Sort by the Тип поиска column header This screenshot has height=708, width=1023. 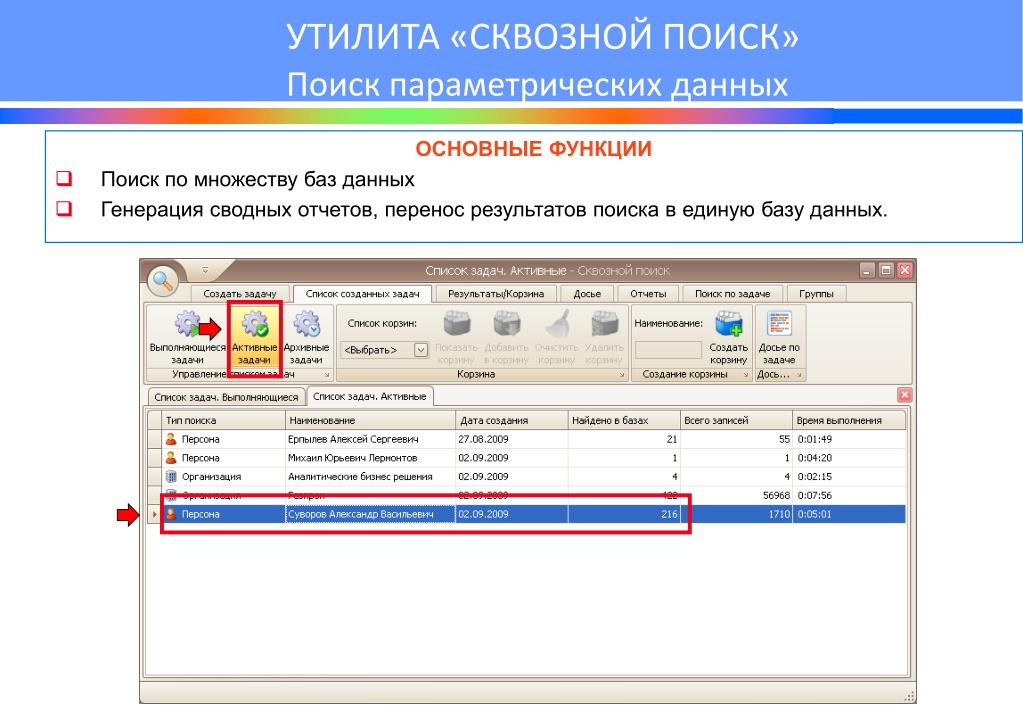tap(223, 420)
